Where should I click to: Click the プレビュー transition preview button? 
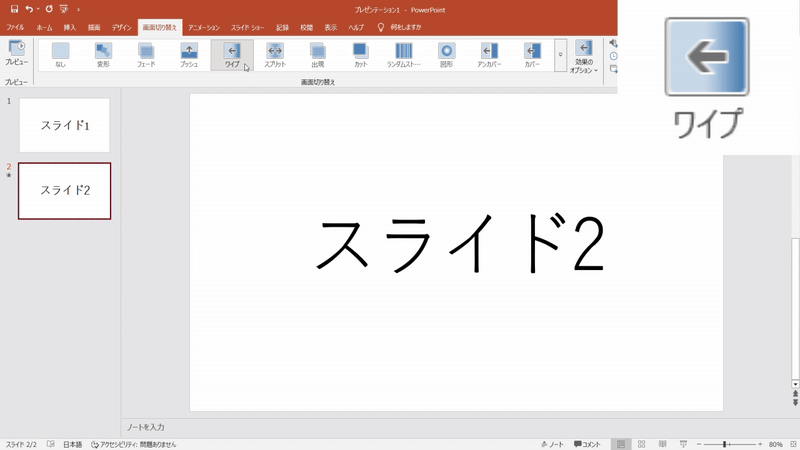click(16, 53)
